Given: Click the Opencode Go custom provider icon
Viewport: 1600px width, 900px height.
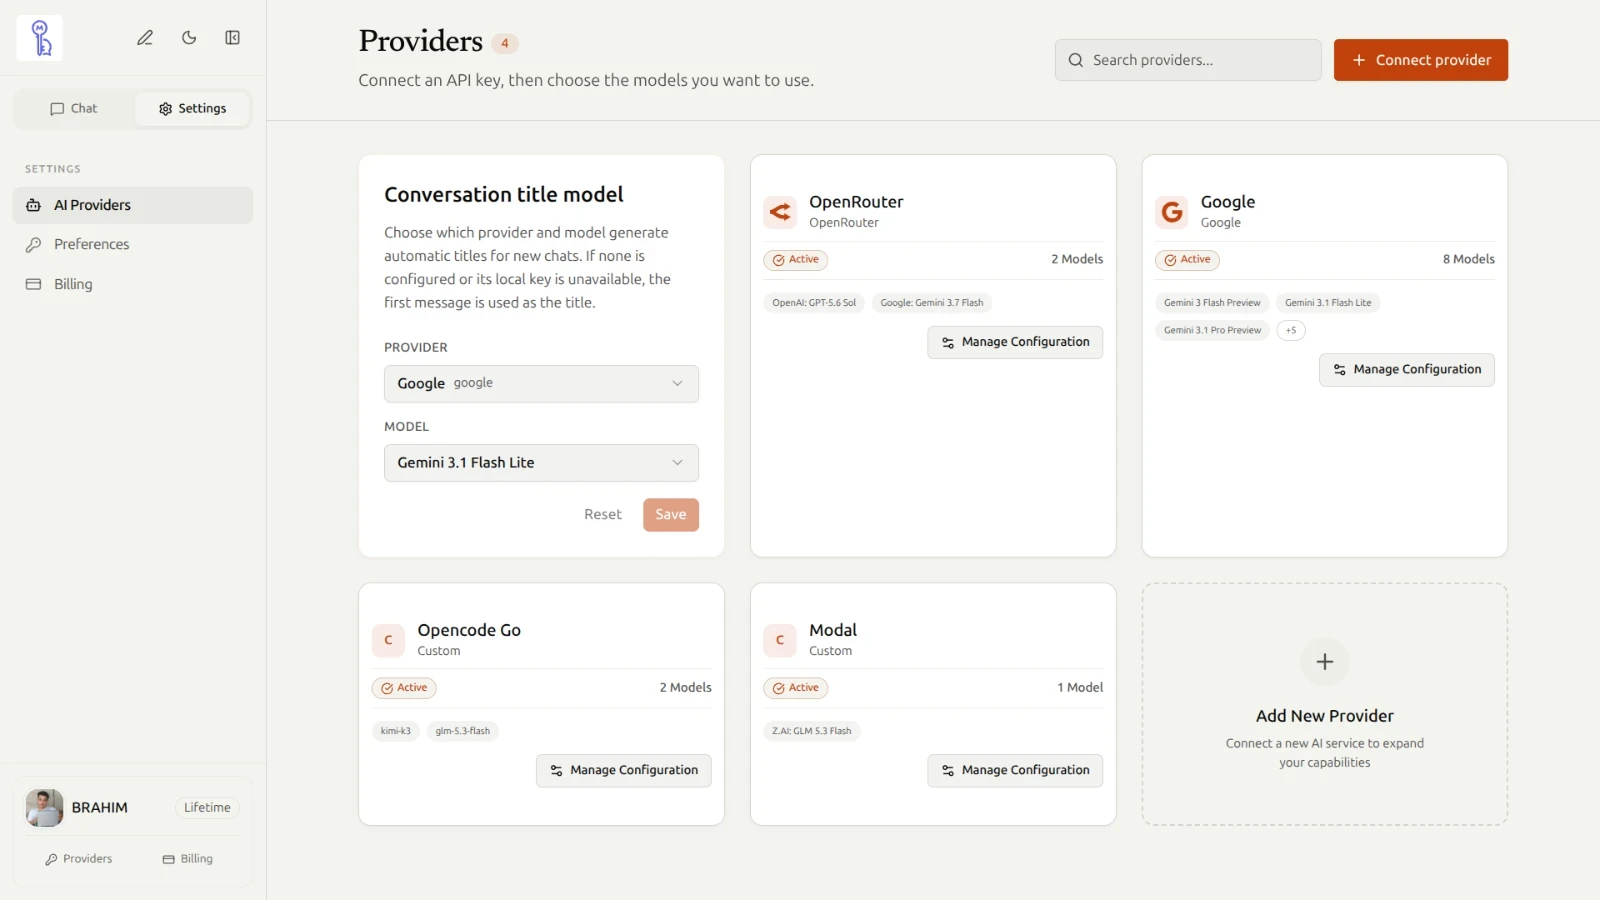Looking at the screenshot, I should tap(388, 640).
